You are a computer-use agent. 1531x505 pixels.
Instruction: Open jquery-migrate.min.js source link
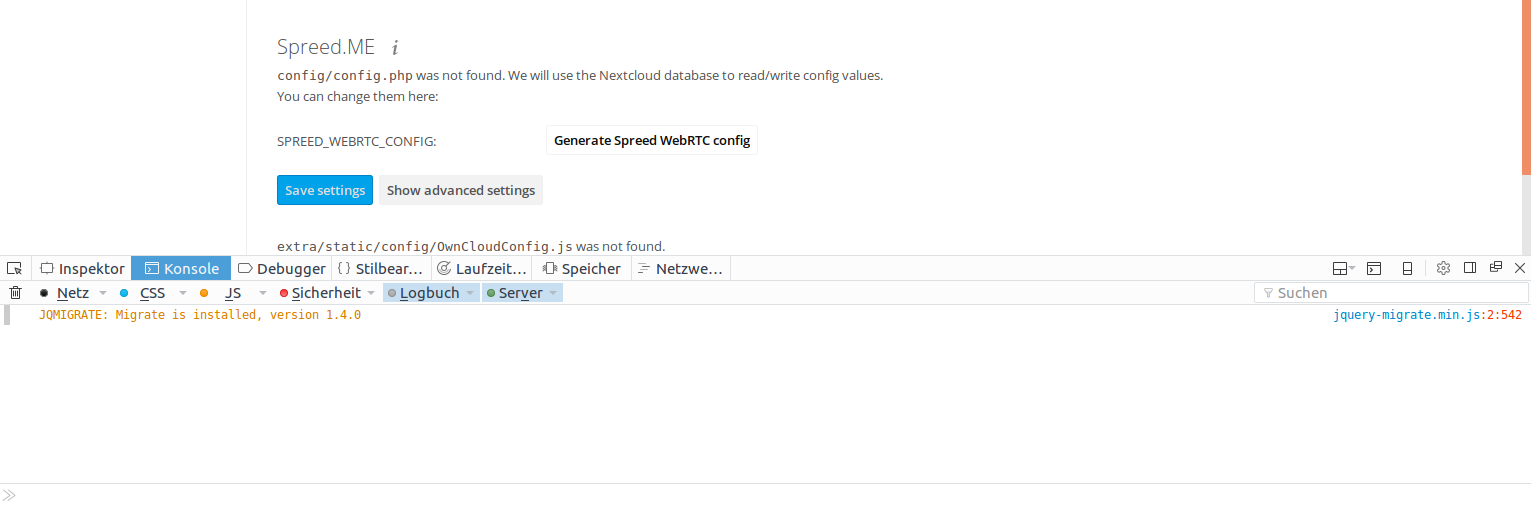coord(1427,315)
